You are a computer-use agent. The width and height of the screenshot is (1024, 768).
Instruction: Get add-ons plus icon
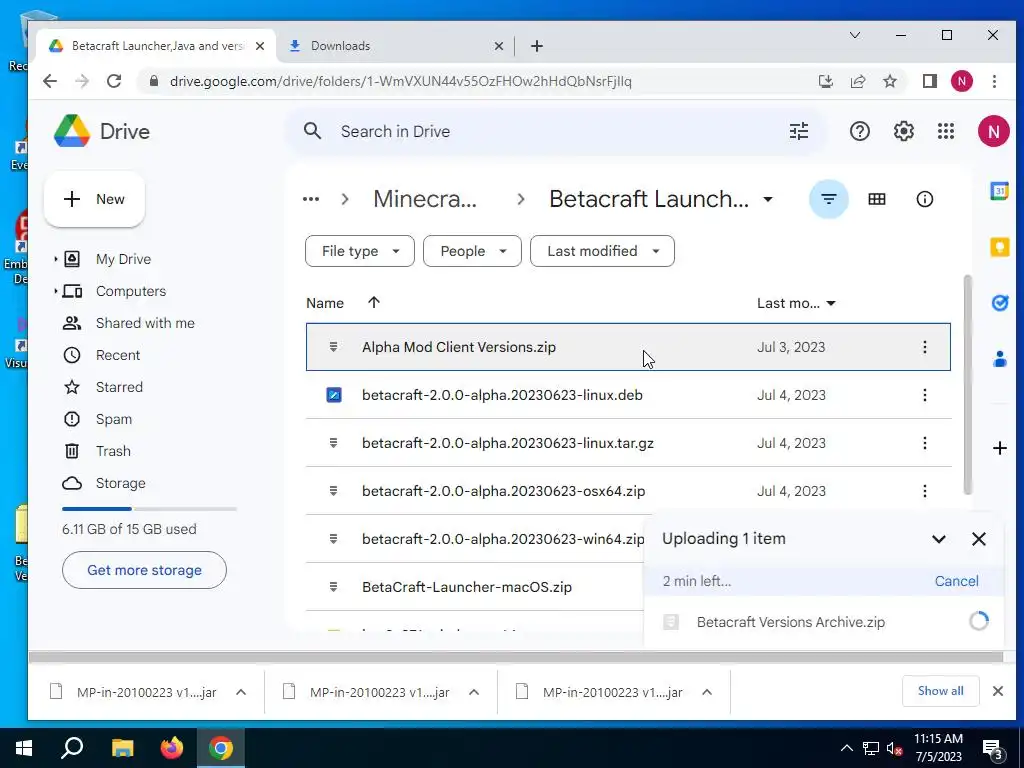(999, 448)
